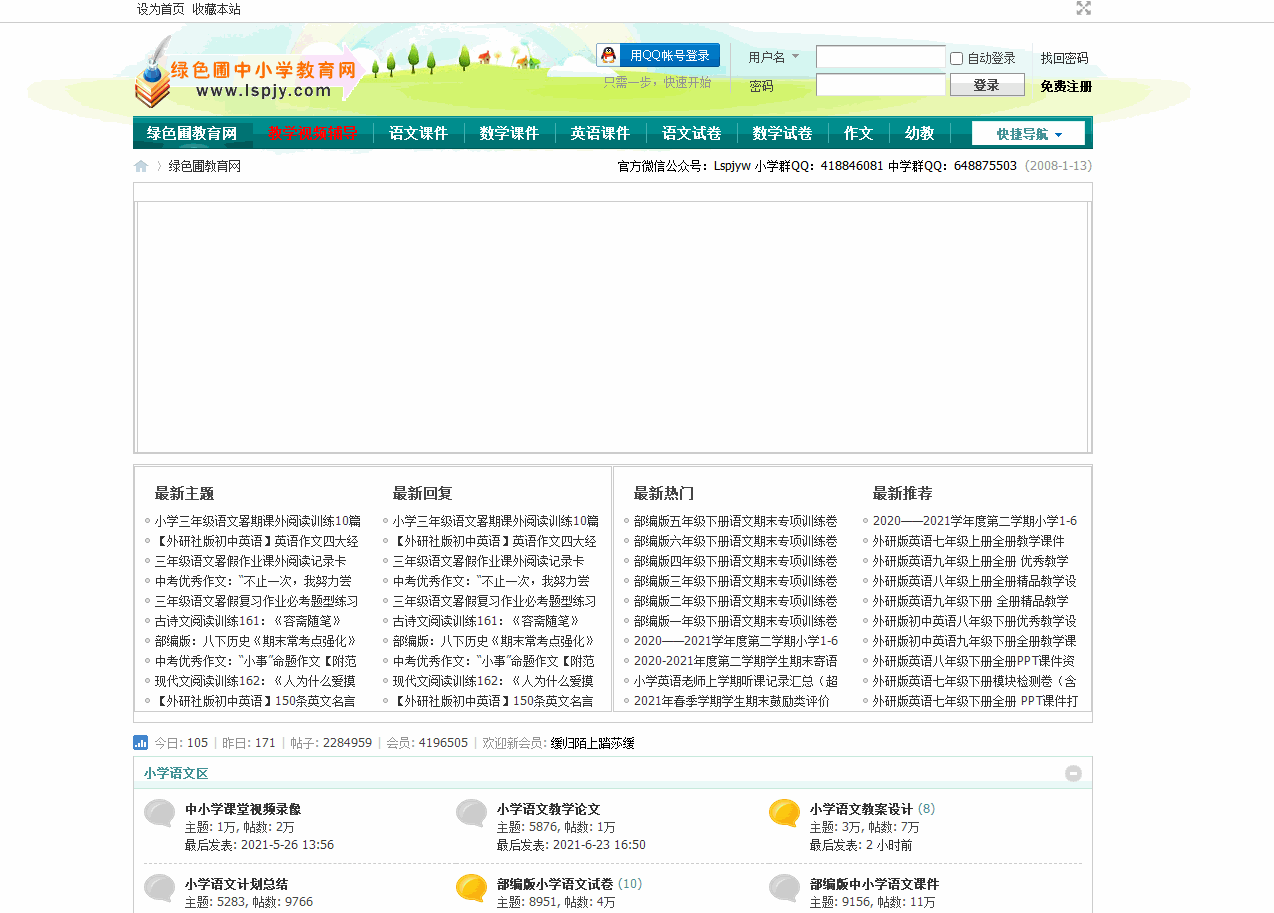Open the 小学语文教学论文 forum title
This screenshot has width=1274, height=913.
(x=548, y=809)
